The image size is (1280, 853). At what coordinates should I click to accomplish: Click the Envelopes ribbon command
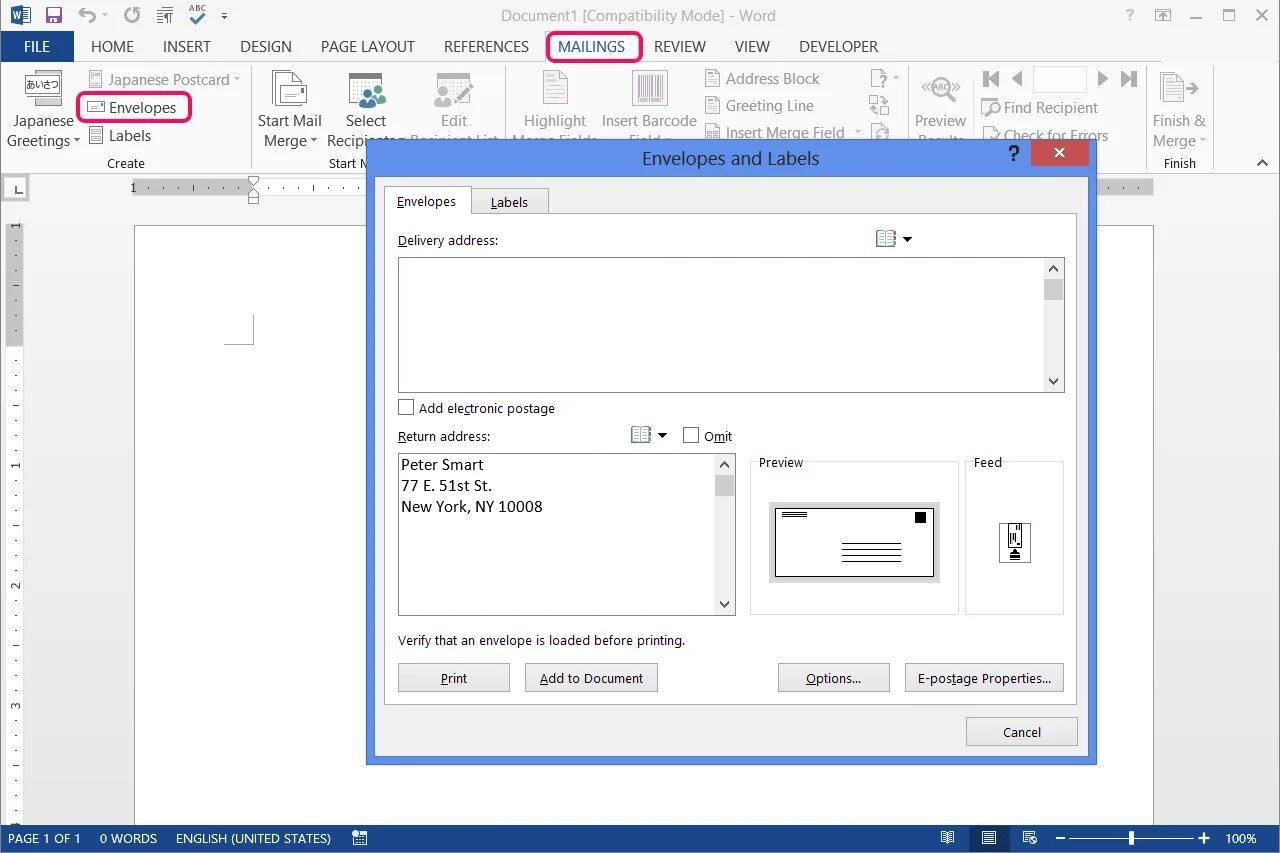click(x=133, y=107)
